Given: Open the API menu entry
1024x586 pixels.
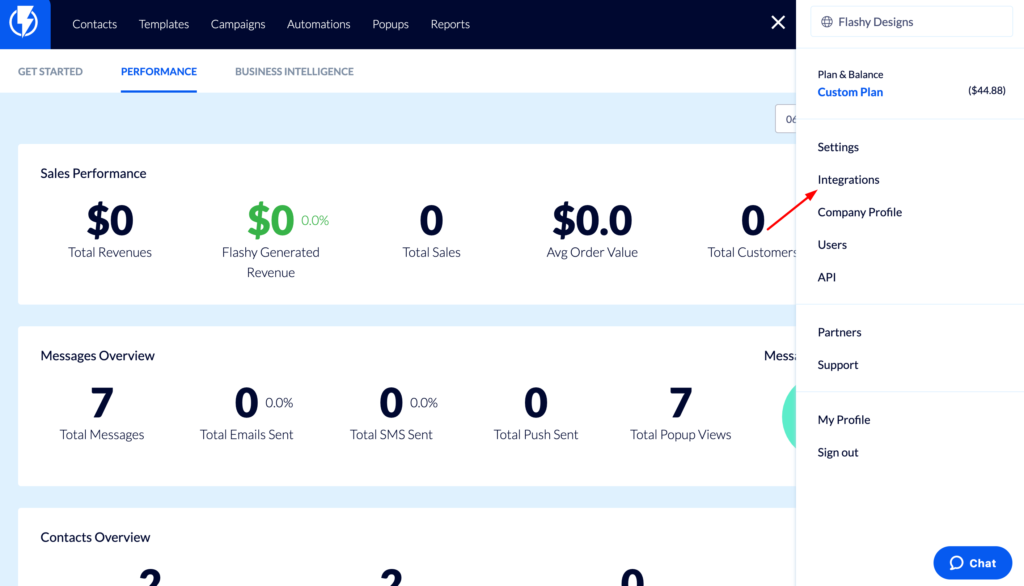Looking at the screenshot, I should (827, 277).
